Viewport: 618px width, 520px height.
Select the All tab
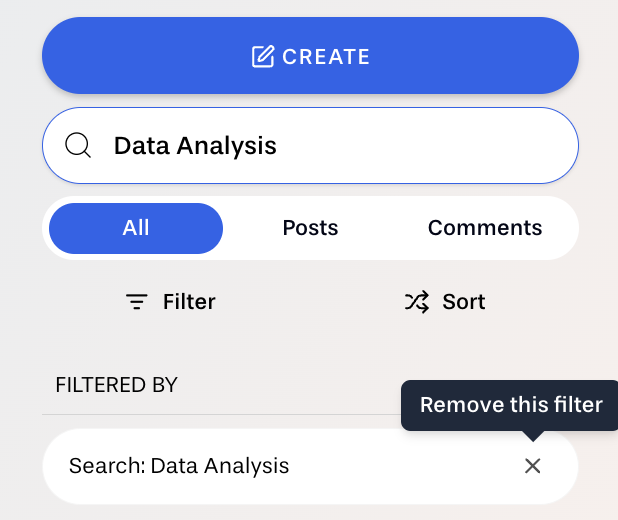[x=136, y=228]
